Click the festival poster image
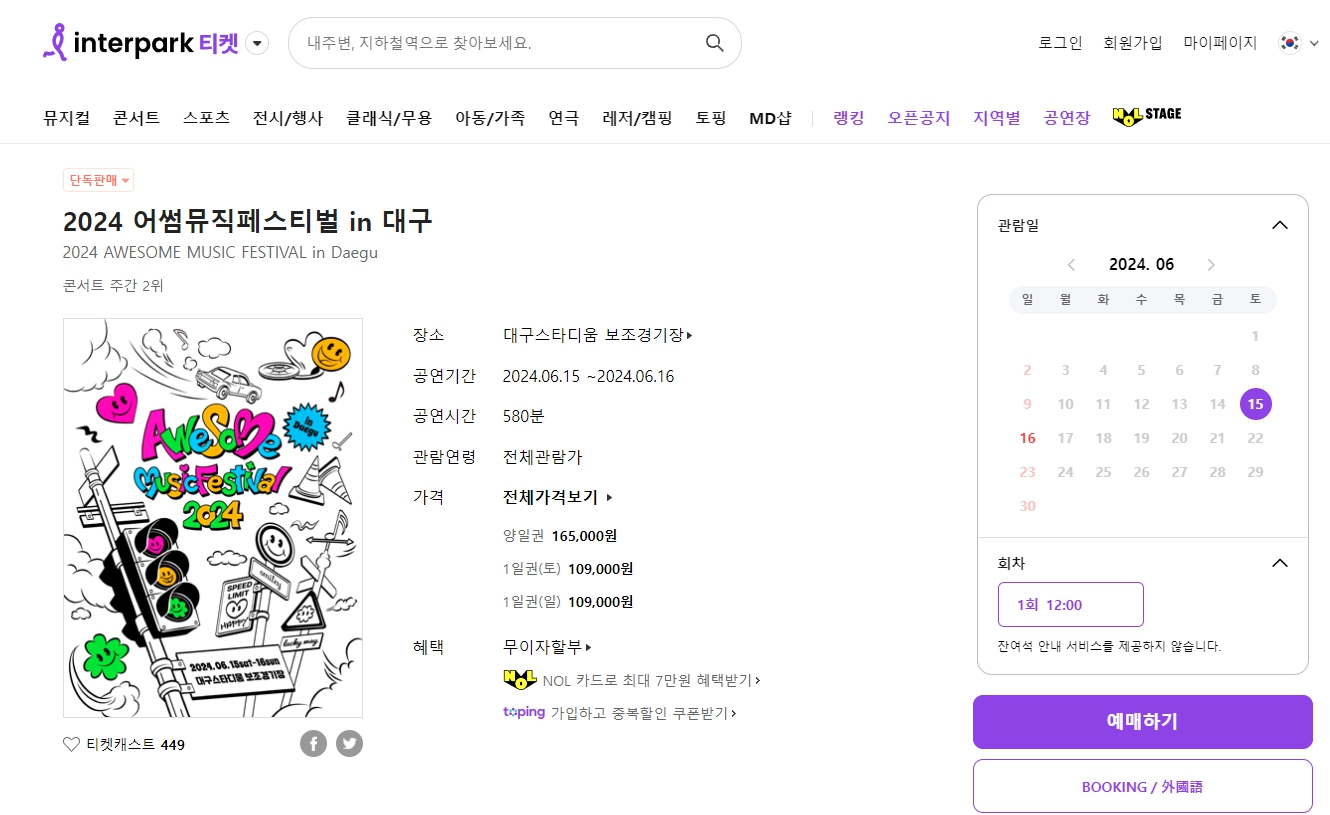 [213, 518]
